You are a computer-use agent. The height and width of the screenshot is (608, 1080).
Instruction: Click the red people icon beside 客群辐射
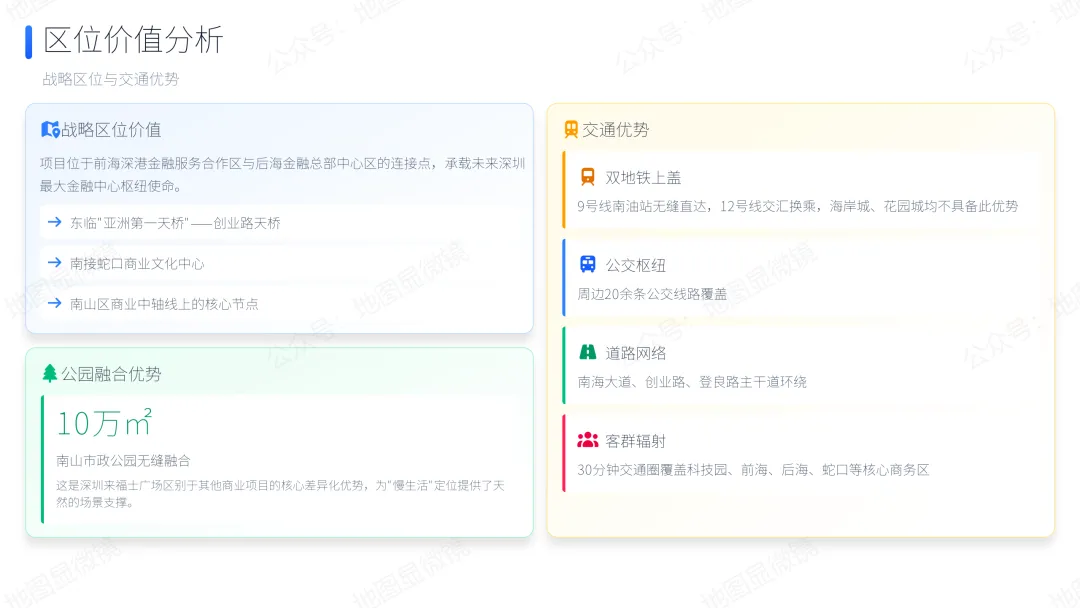tap(588, 441)
